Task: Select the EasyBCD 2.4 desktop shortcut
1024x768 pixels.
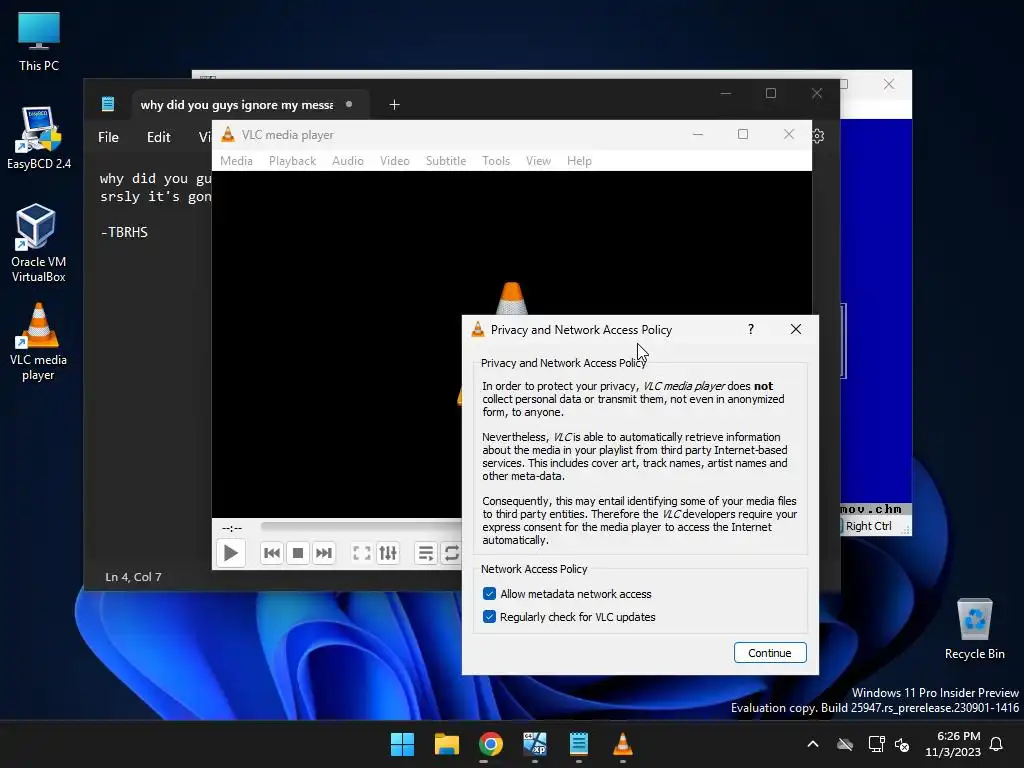Action: [39, 138]
